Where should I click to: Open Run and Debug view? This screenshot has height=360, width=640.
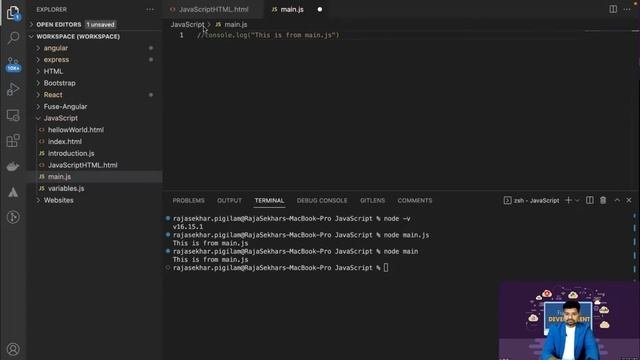(x=13, y=89)
